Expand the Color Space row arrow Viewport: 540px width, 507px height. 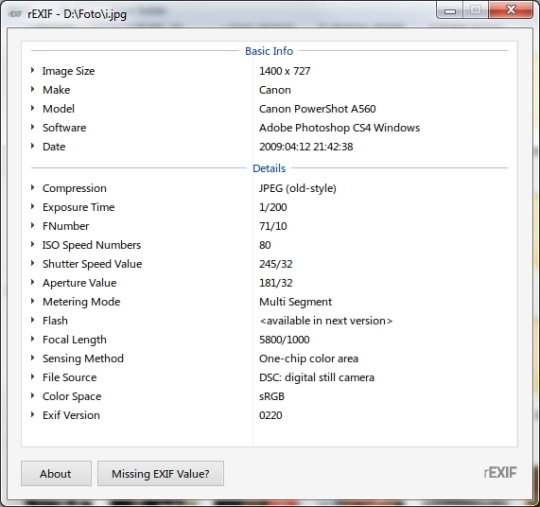(32, 396)
